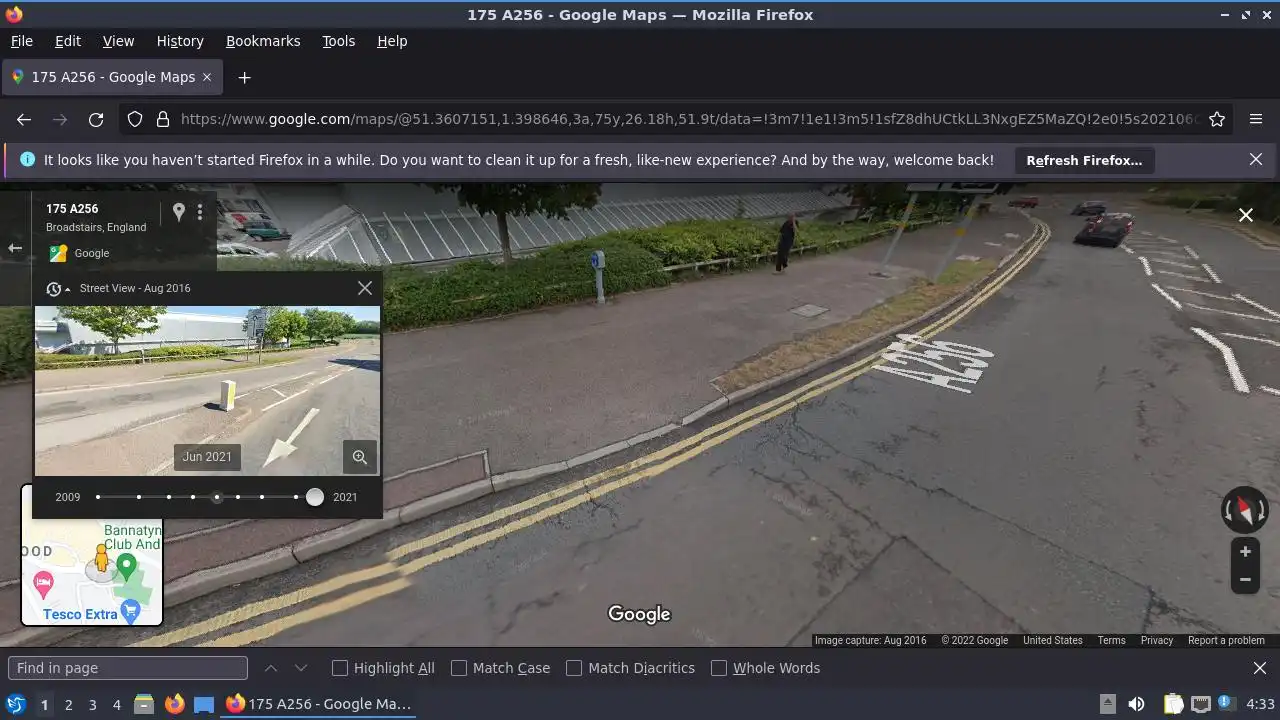1280x720 pixels.
Task: Enable Match Case checkbox
Action: (459, 668)
